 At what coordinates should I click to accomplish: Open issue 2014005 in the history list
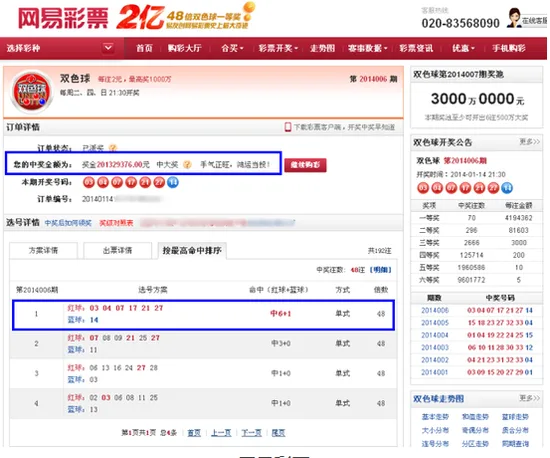click(435, 323)
